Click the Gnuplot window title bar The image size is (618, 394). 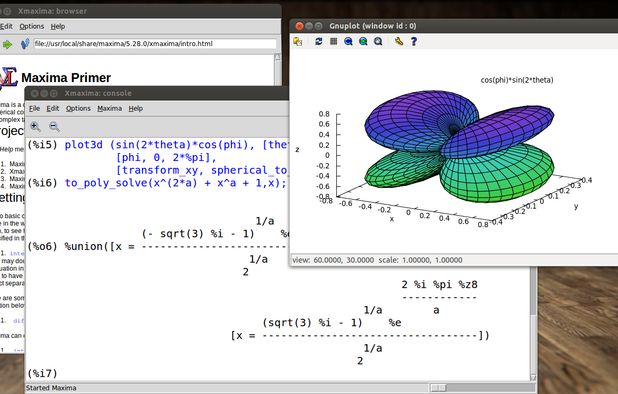tap(454, 26)
